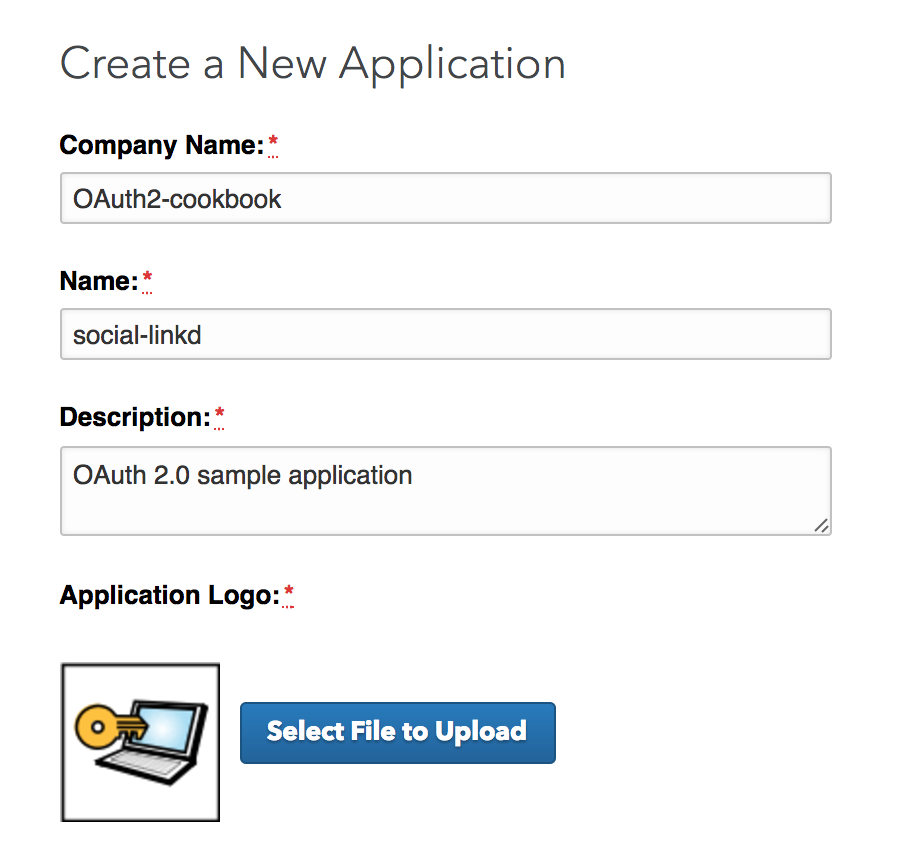Click the Name field label
This screenshot has width=906, height=856.
99,281
